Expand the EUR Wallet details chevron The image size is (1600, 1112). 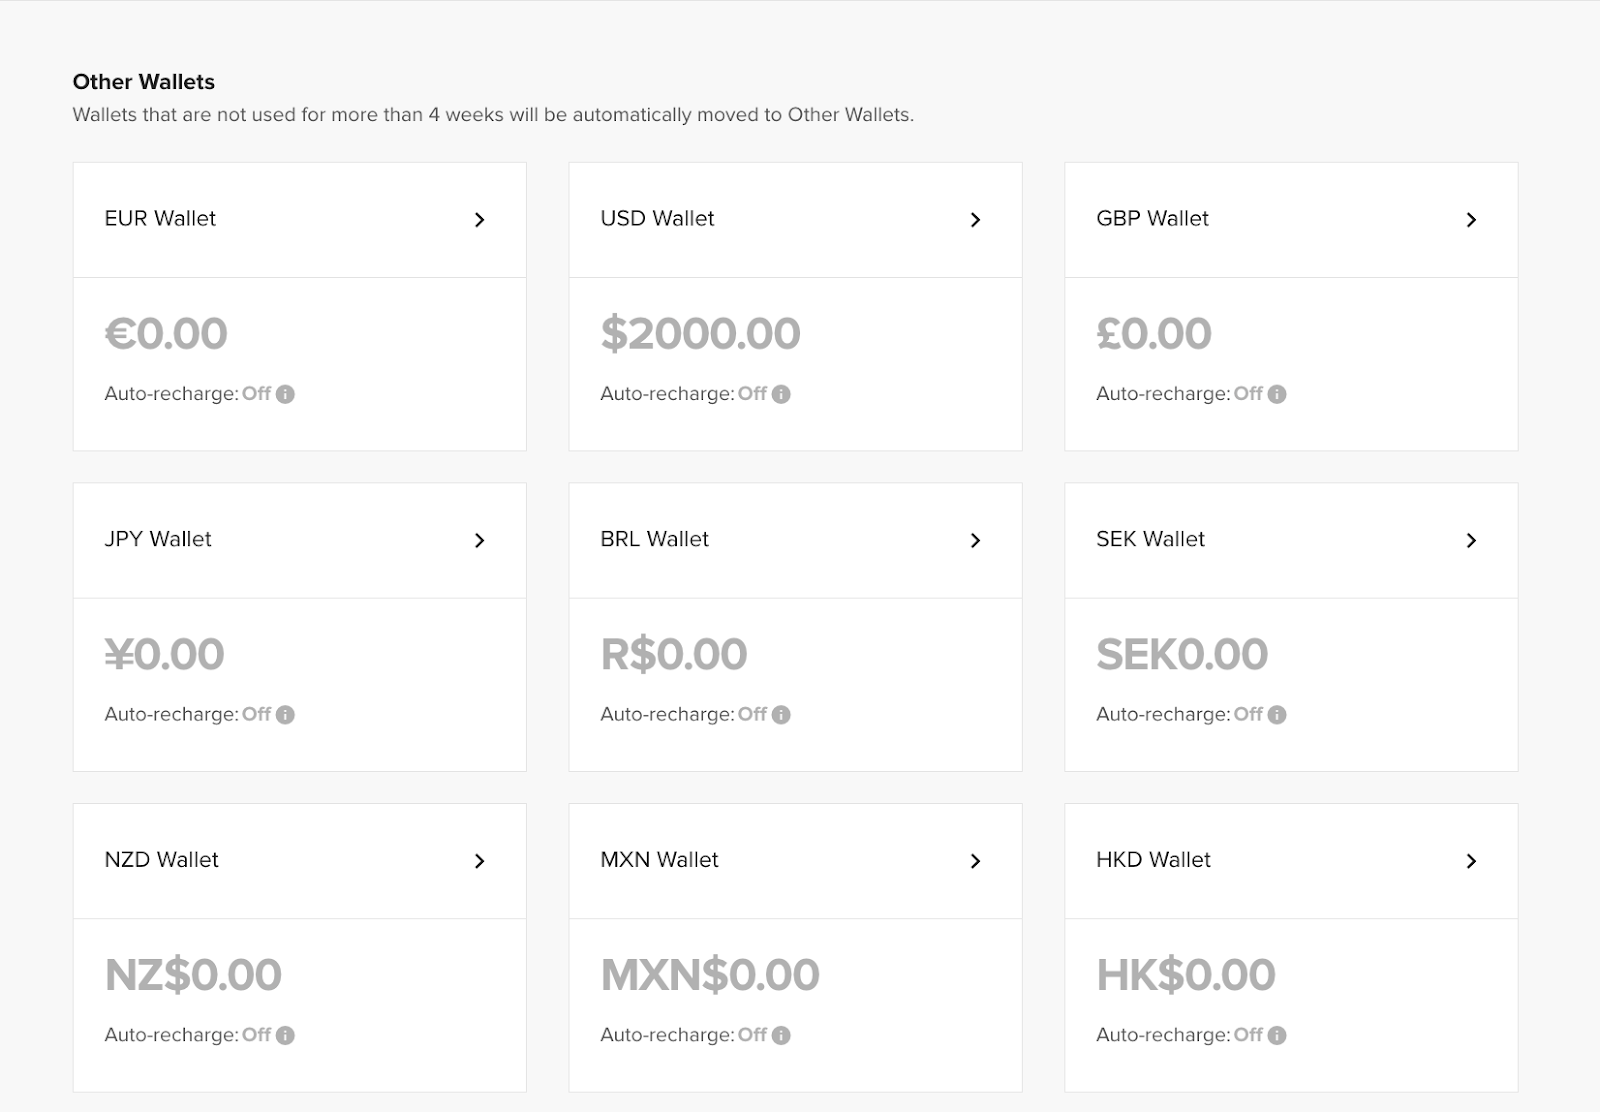(481, 220)
